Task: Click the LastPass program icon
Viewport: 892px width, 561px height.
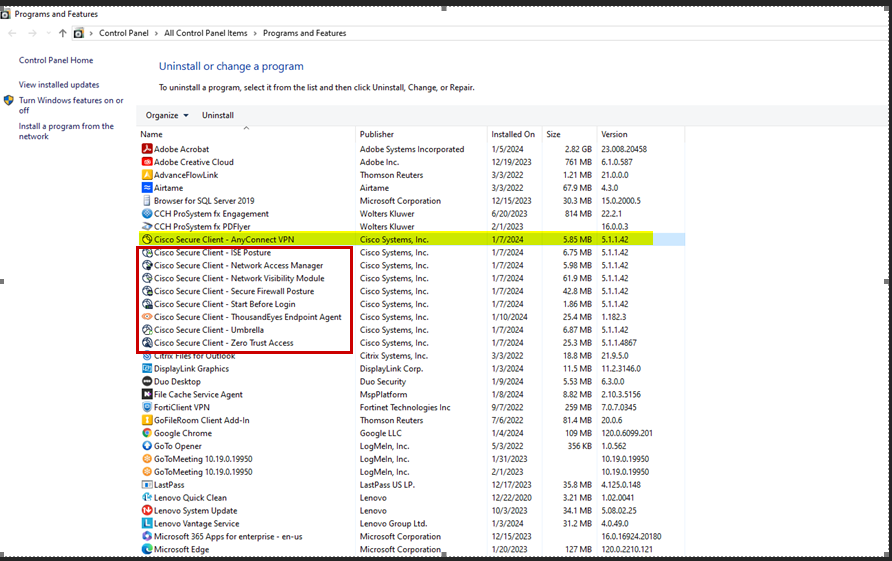Action: [x=147, y=485]
